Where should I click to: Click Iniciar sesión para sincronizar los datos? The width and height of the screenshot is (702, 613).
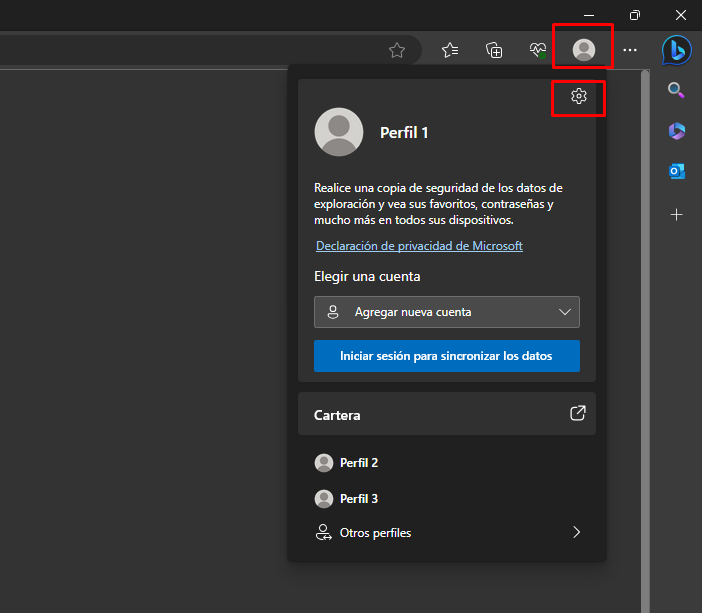(447, 356)
